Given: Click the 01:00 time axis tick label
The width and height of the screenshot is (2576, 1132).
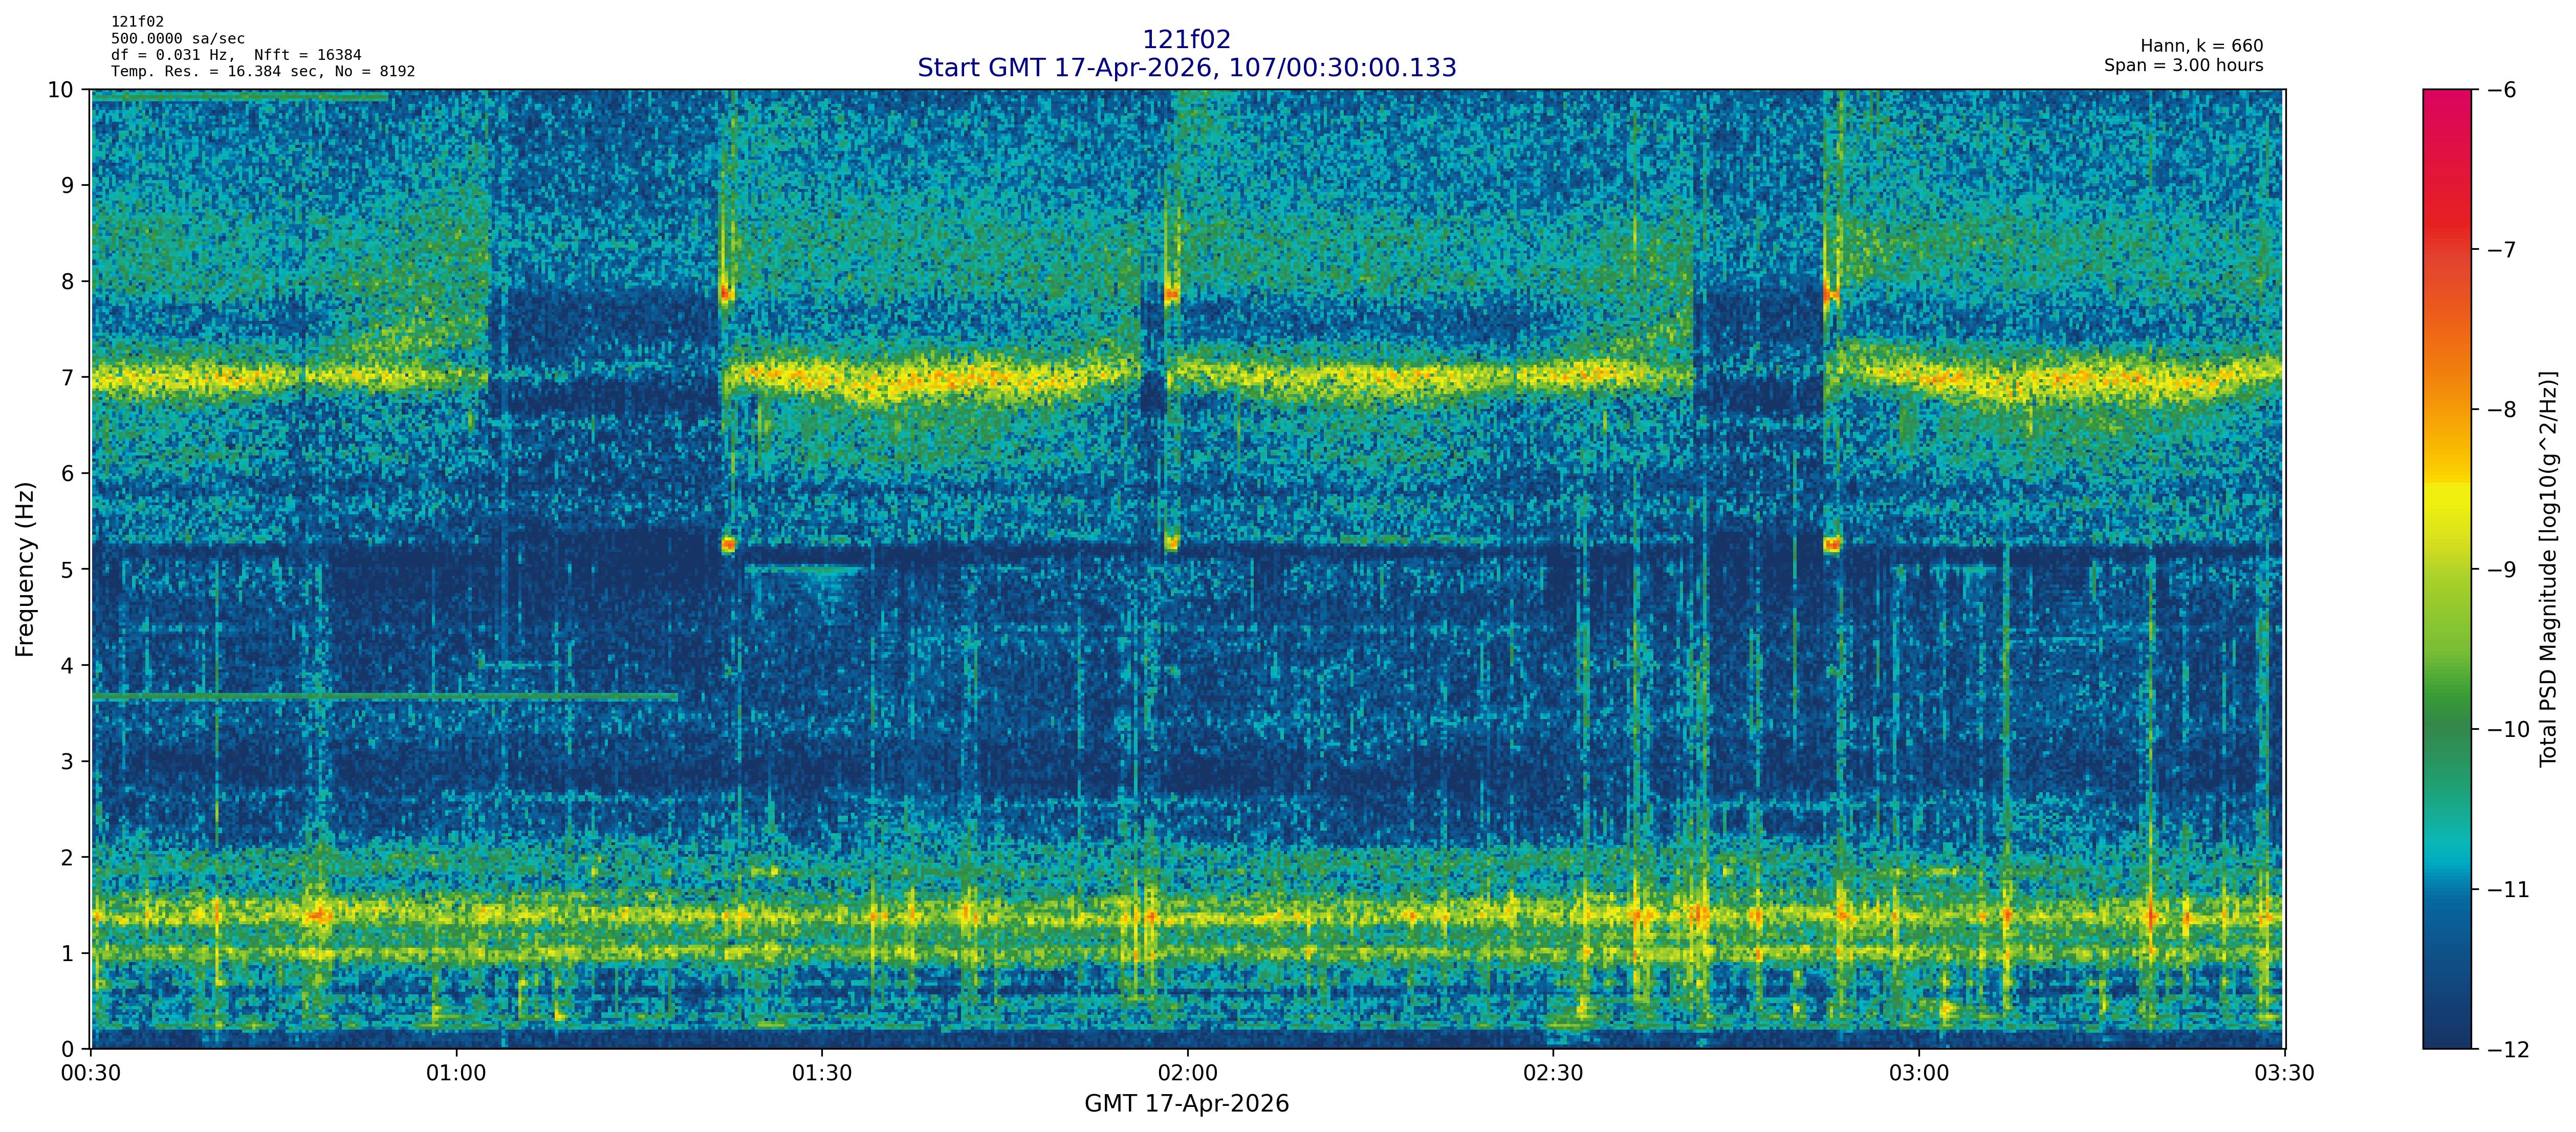Looking at the screenshot, I should click(x=456, y=1074).
